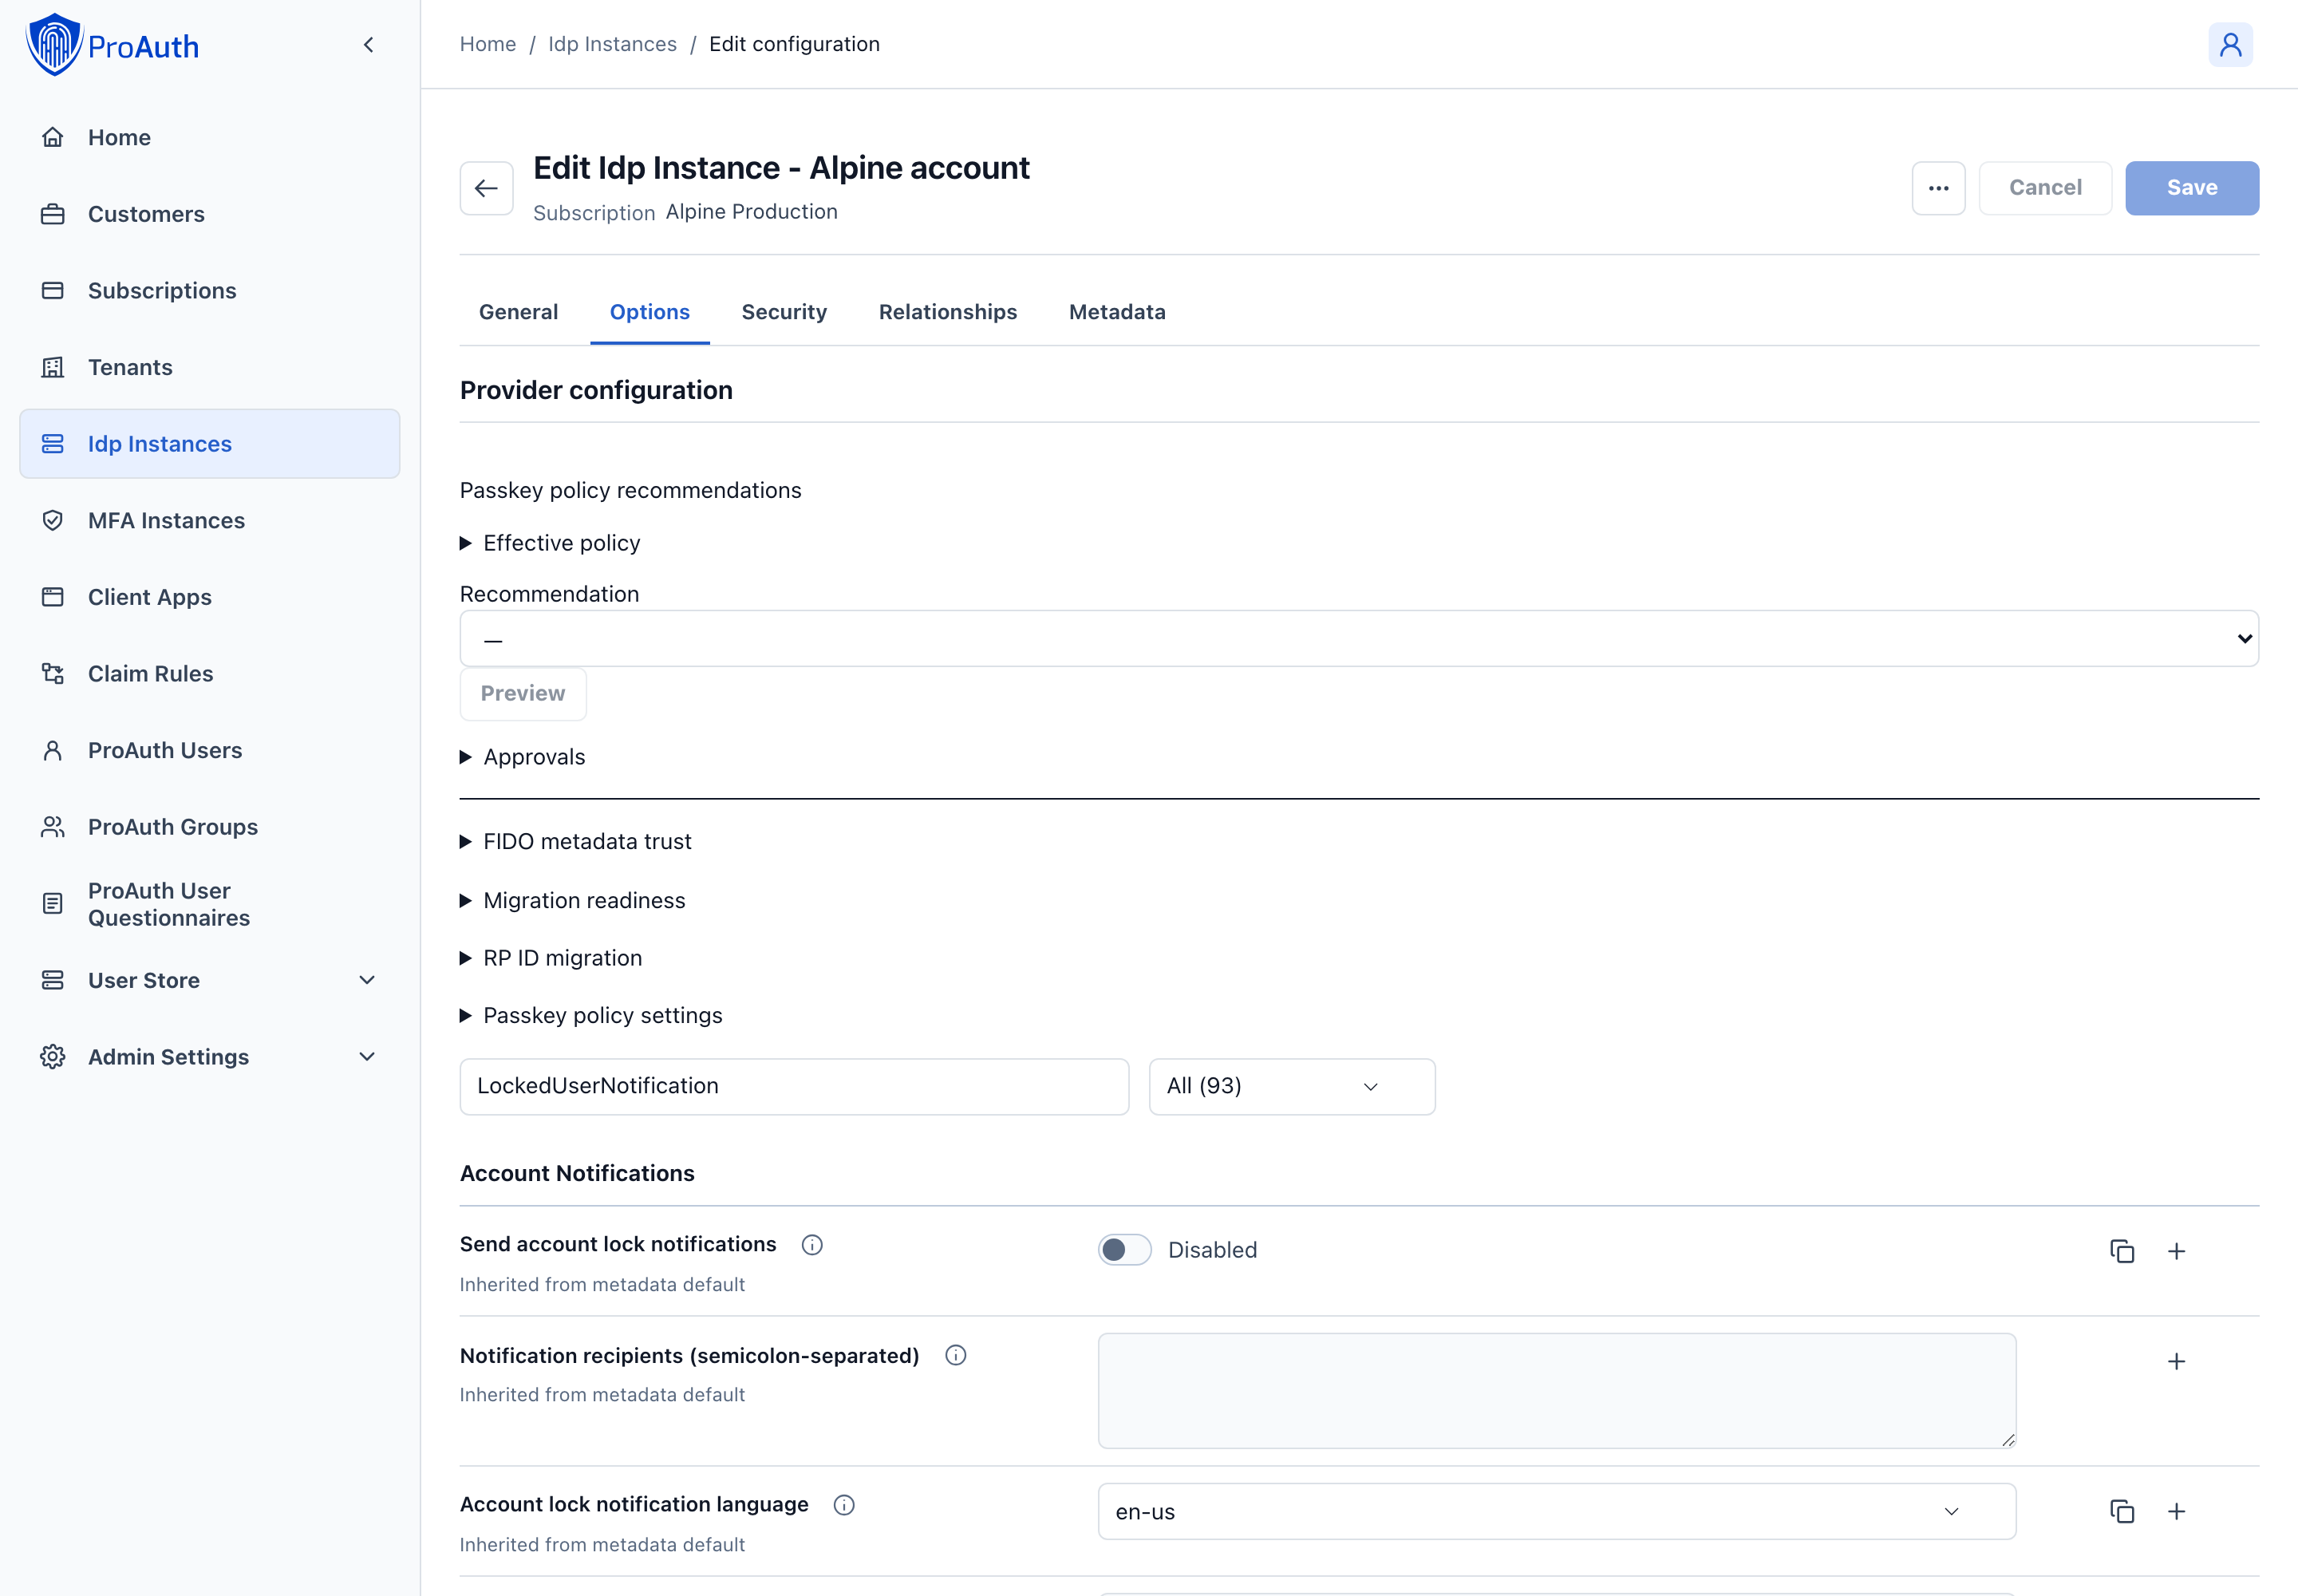
Task: Click plus icon for Send account lock notifications
Action: click(x=2176, y=1251)
